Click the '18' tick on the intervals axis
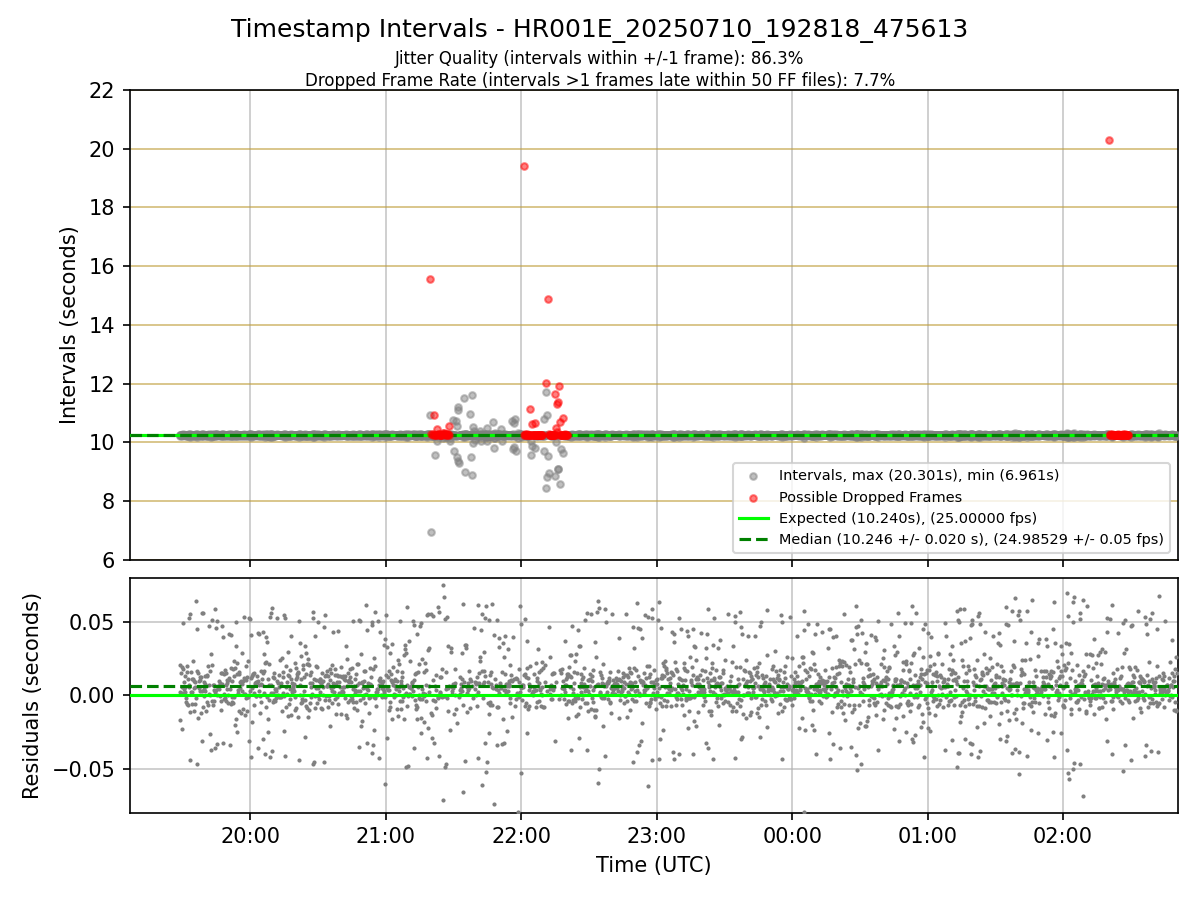This screenshot has width=1200, height=900. [103, 208]
